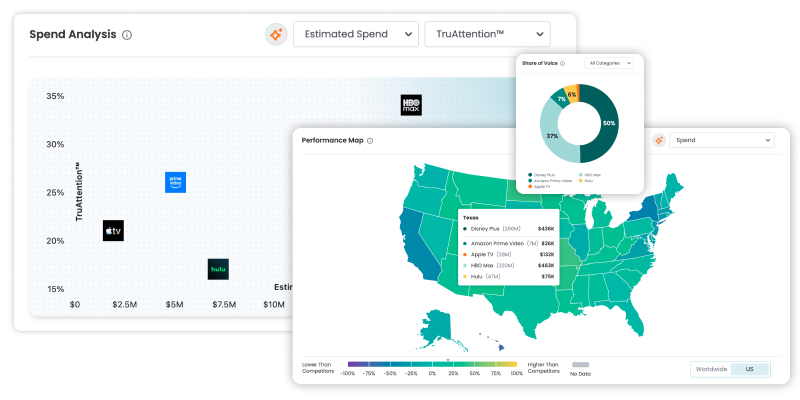Viewport: 800px width, 400px height.
Task: Click the HBO Max $463K tooltip row
Action: click(508, 265)
